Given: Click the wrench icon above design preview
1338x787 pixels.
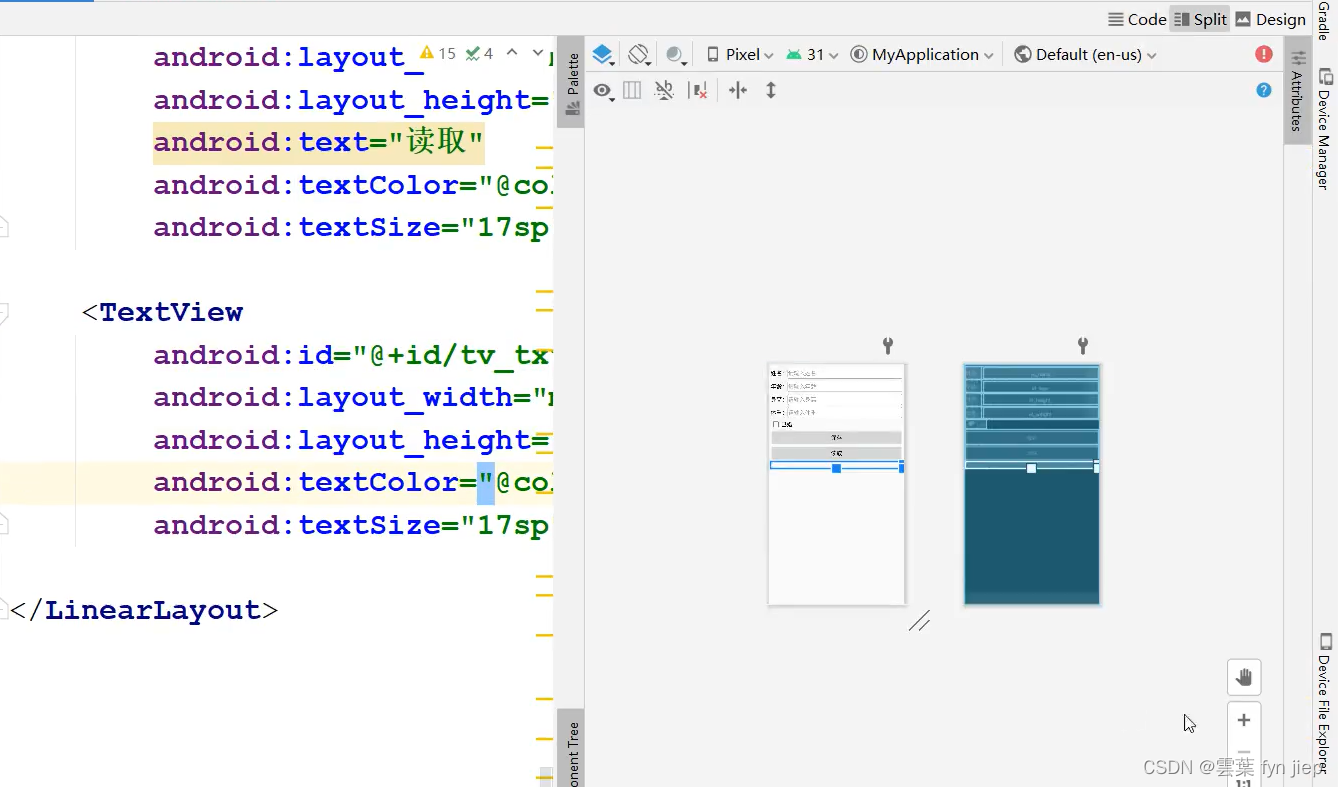Looking at the screenshot, I should coord(887,346).
